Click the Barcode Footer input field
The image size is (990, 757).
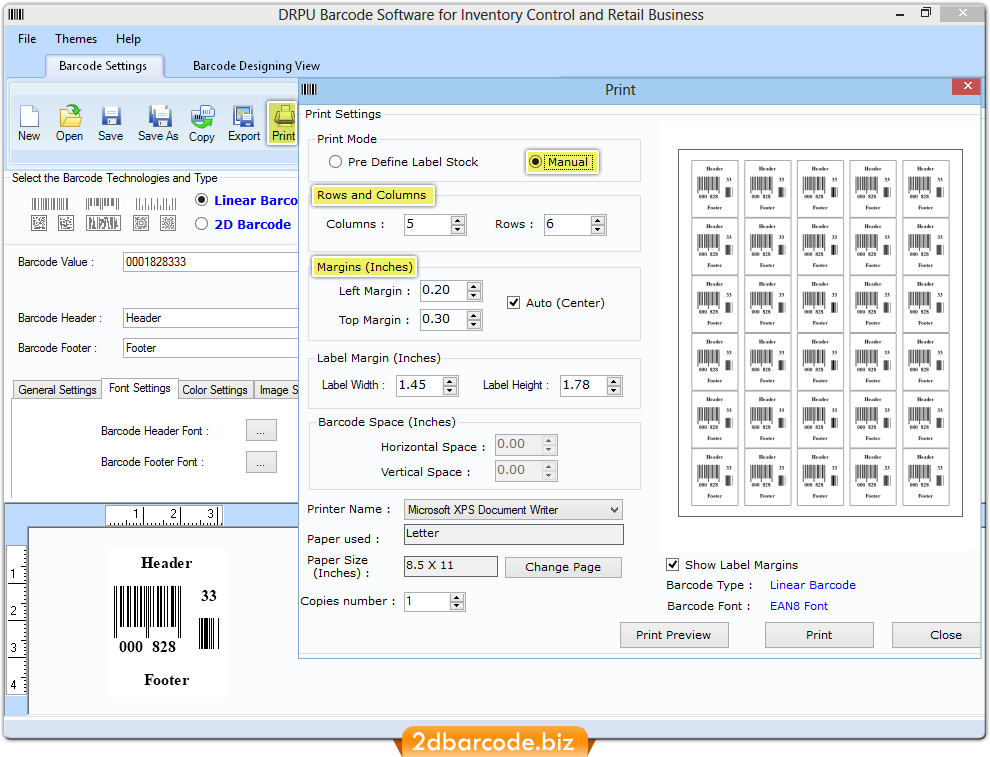[x=210, y=348]
